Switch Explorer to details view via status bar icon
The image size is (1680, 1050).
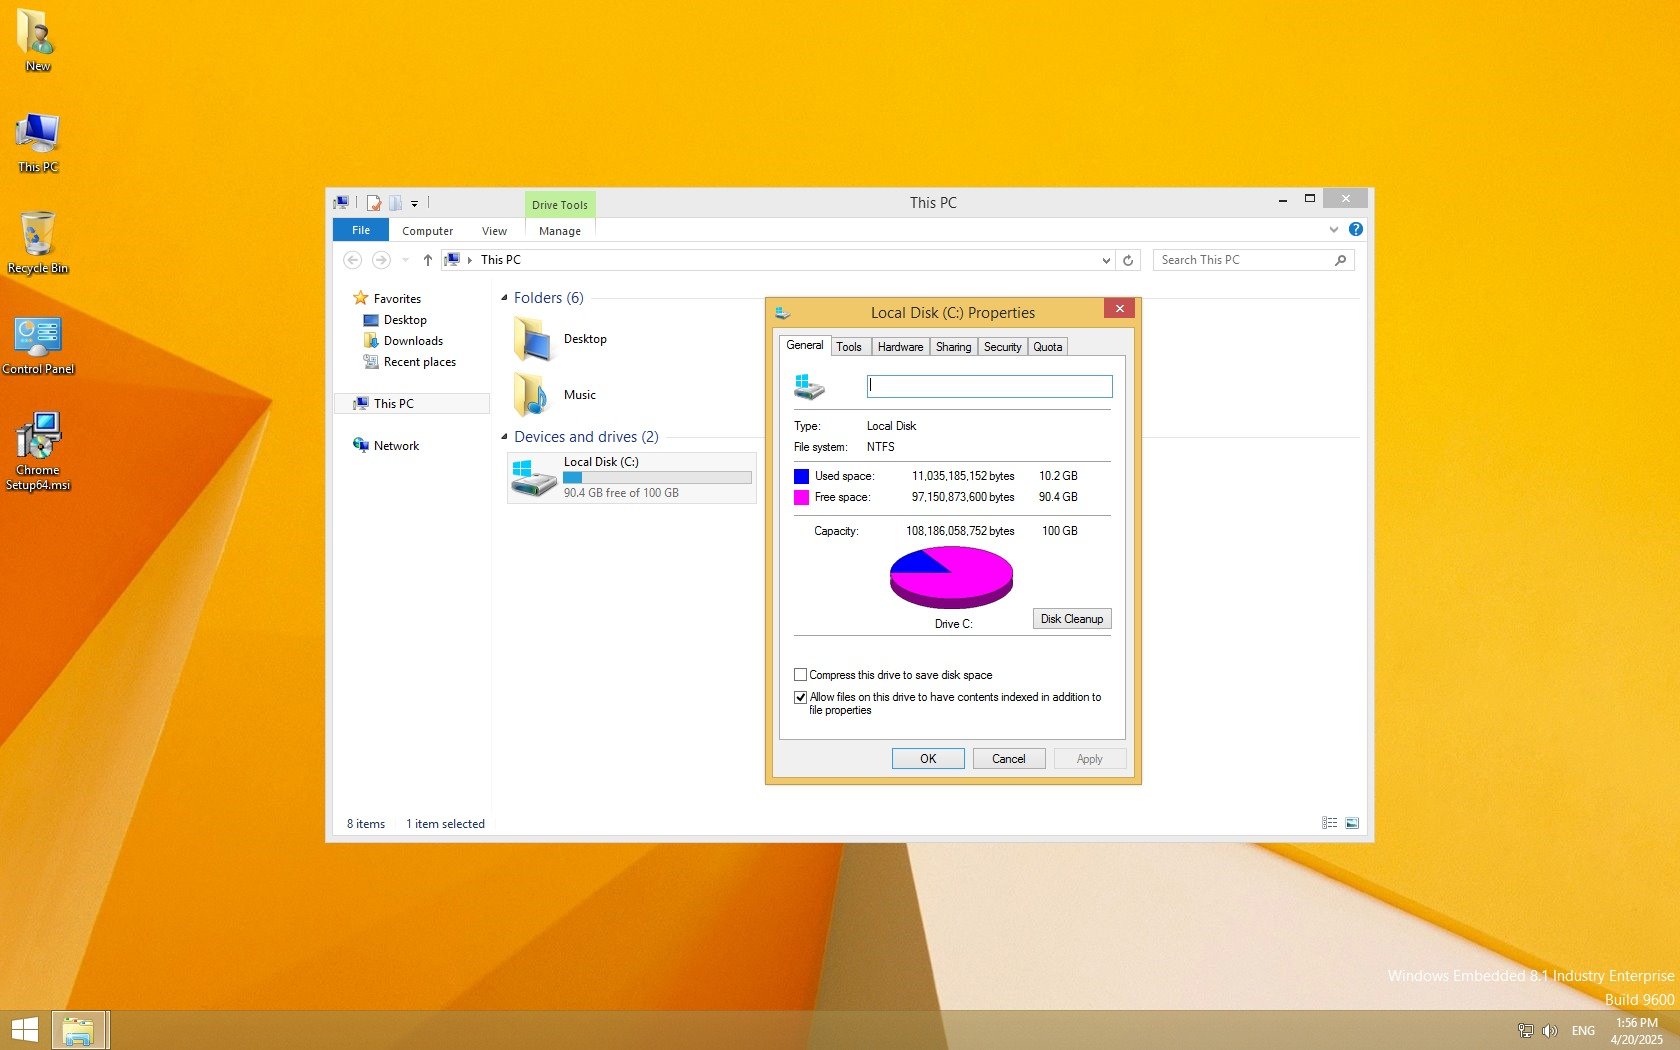[x=1329, y=823]
